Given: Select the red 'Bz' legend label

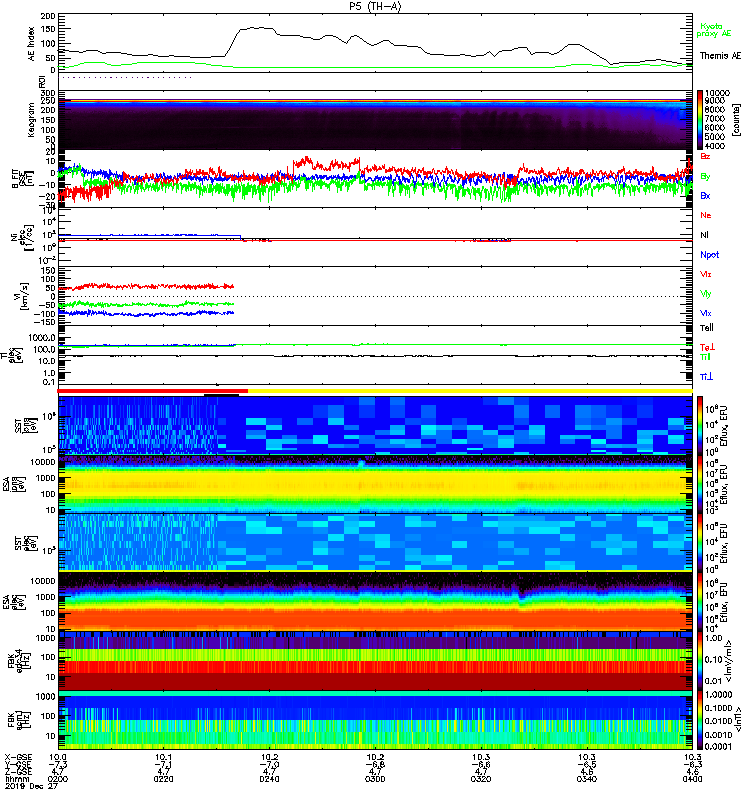Looking at the screenshot, I should 705,156.
